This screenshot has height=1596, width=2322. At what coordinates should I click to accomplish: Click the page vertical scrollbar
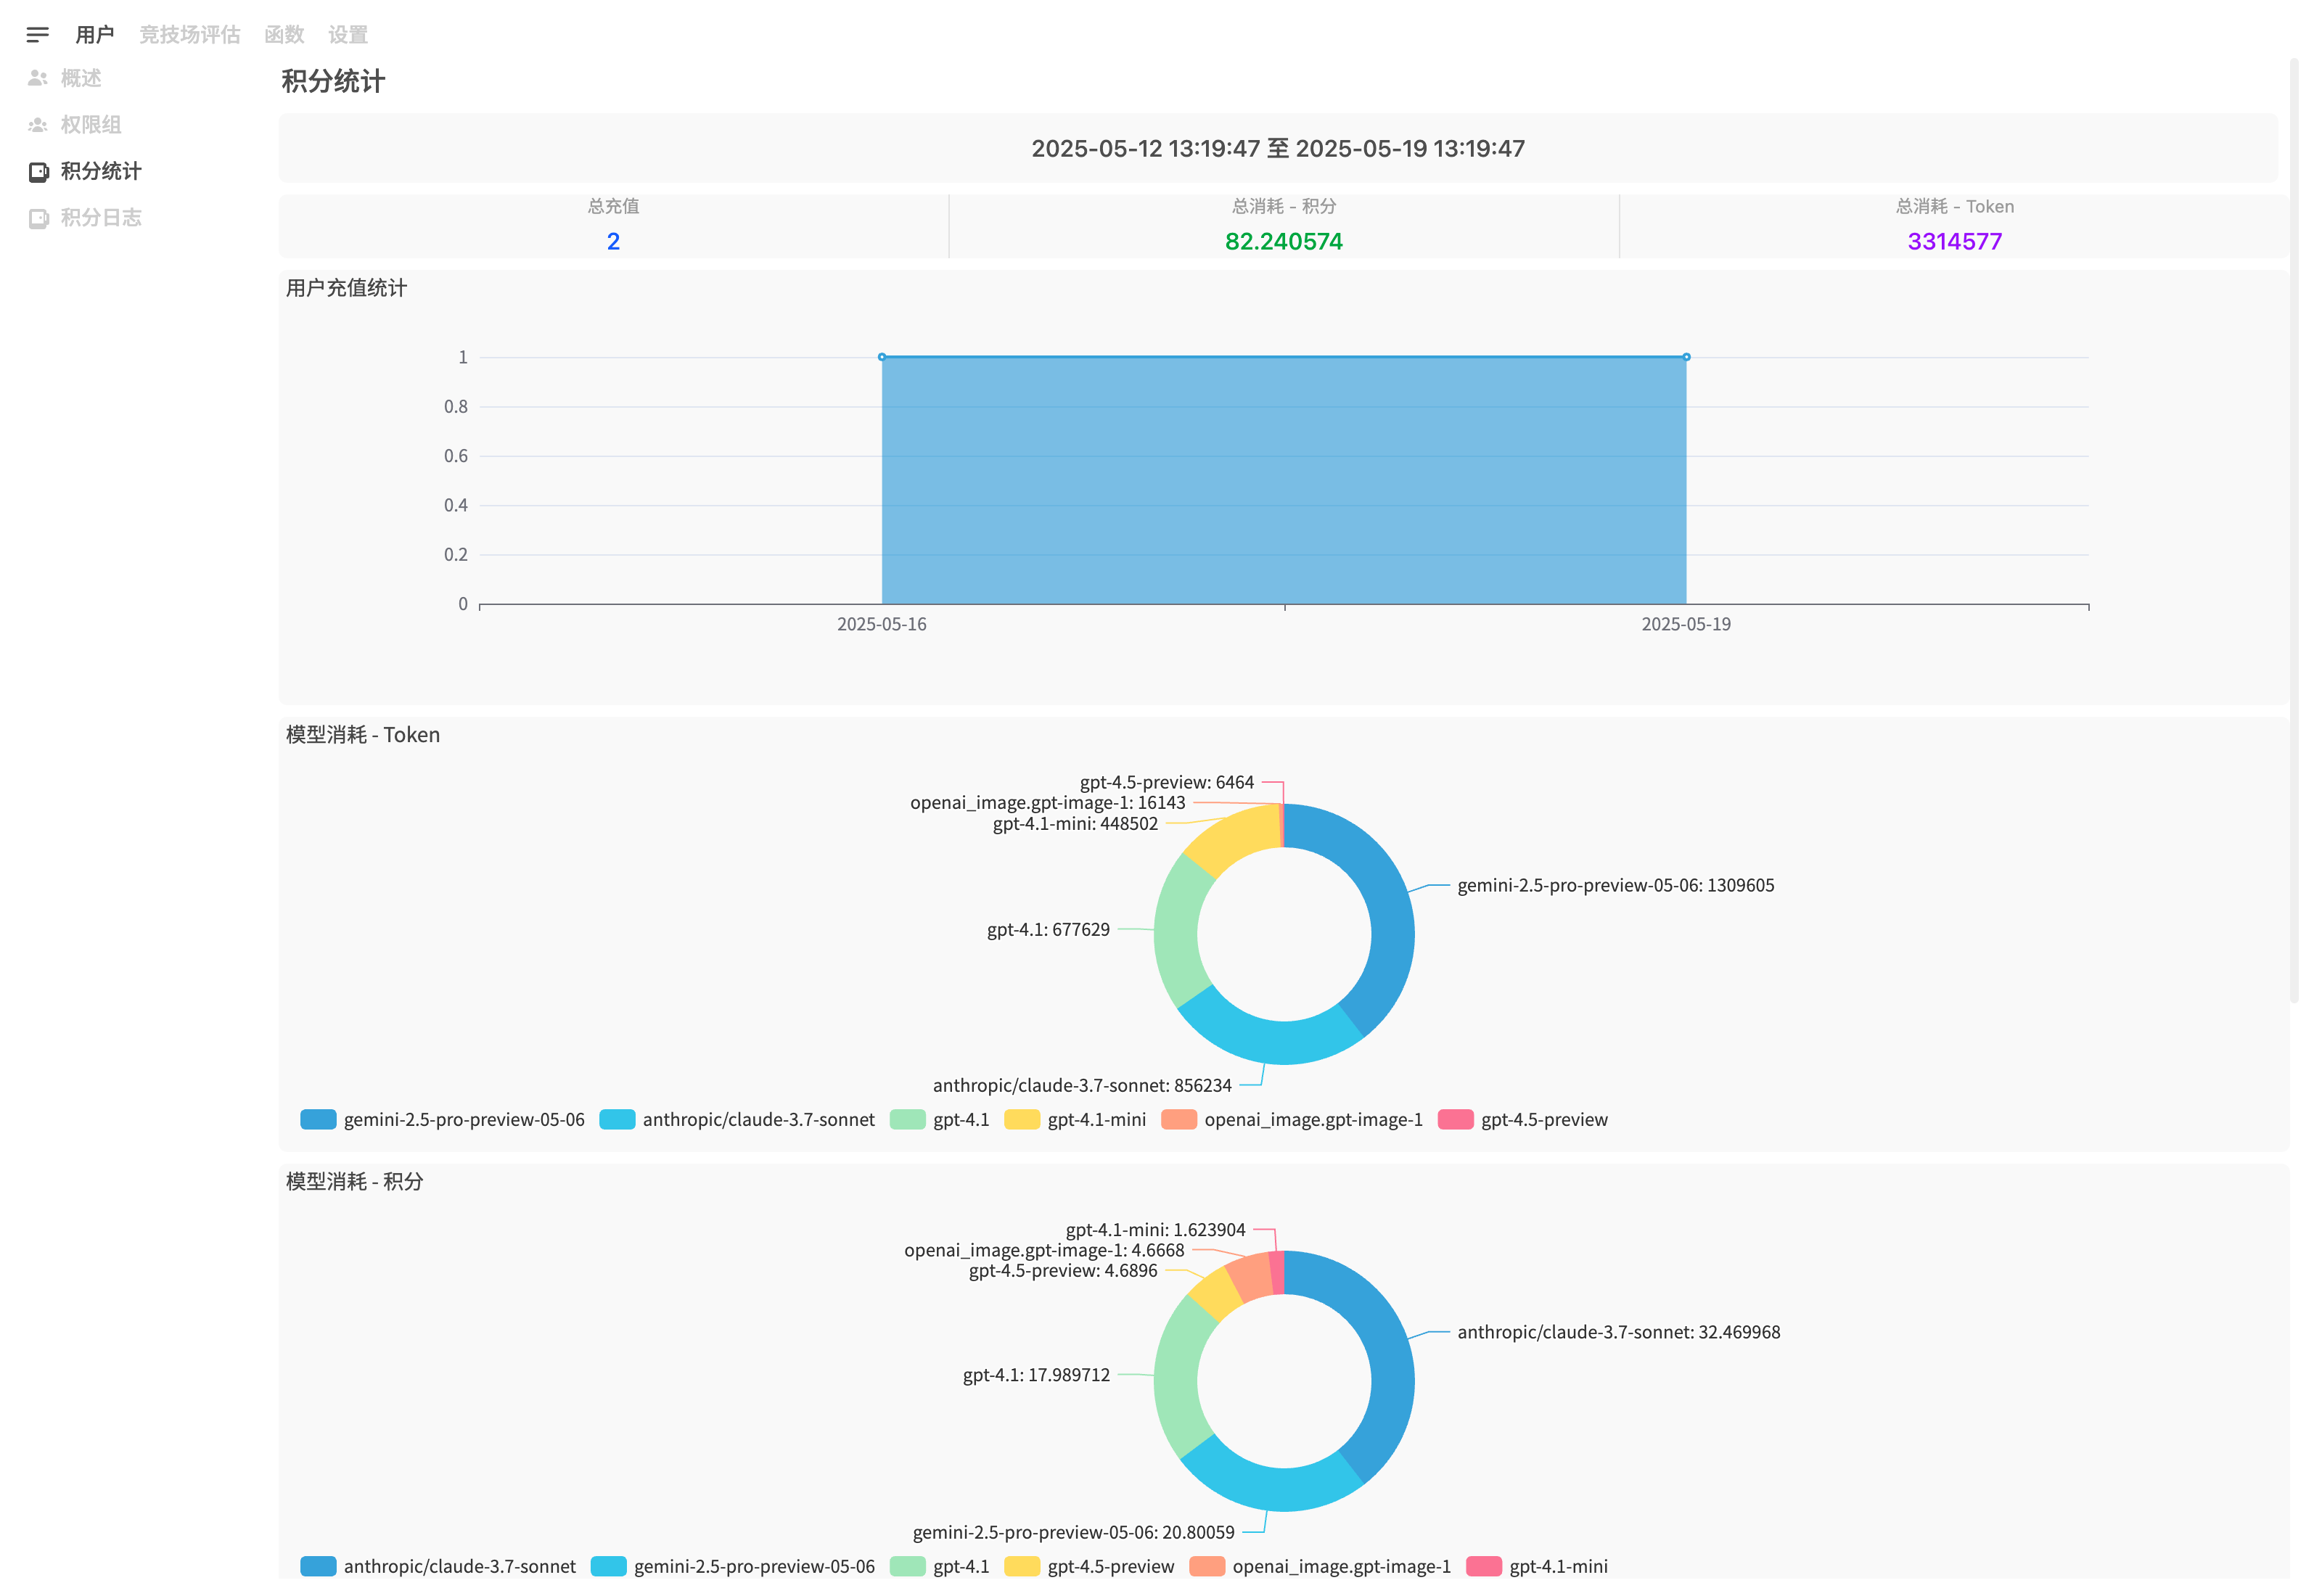tap(2294, 530)
